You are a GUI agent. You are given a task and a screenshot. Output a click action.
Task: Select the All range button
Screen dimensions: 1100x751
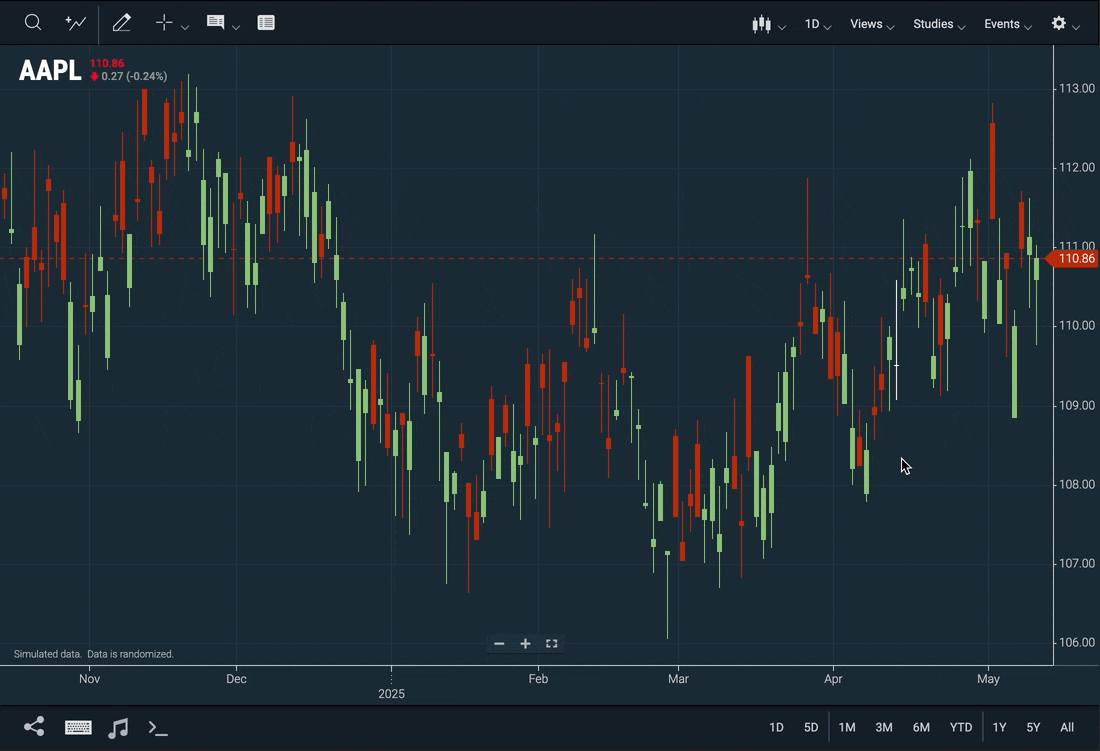coord(1067,727)
